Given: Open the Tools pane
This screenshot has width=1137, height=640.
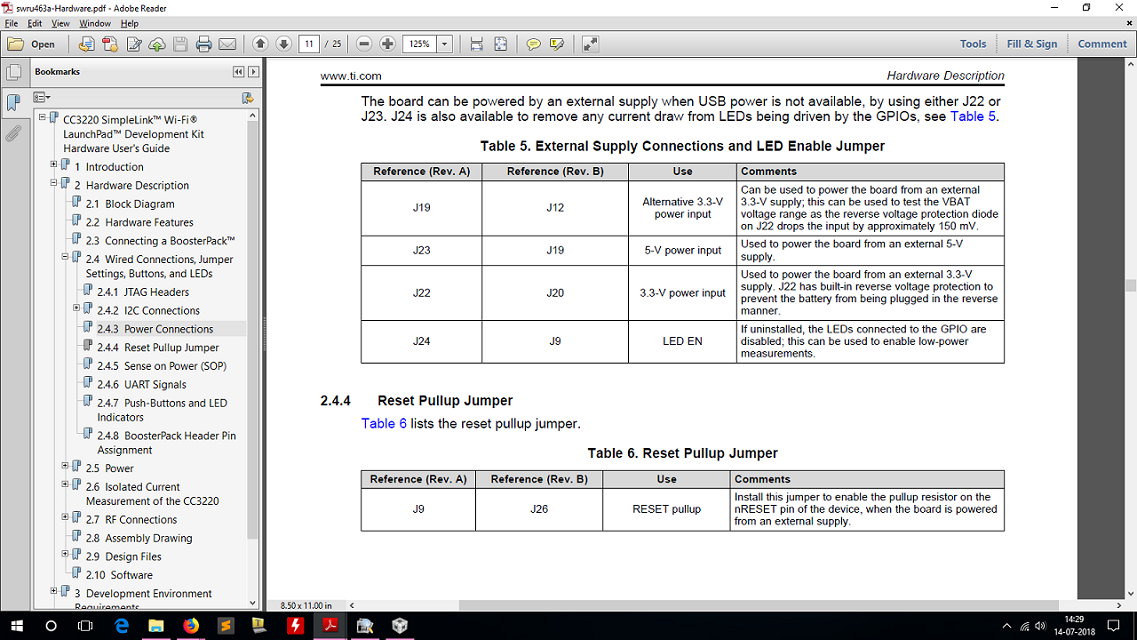Looking at the screenshot, I should (x=972, y=44).
